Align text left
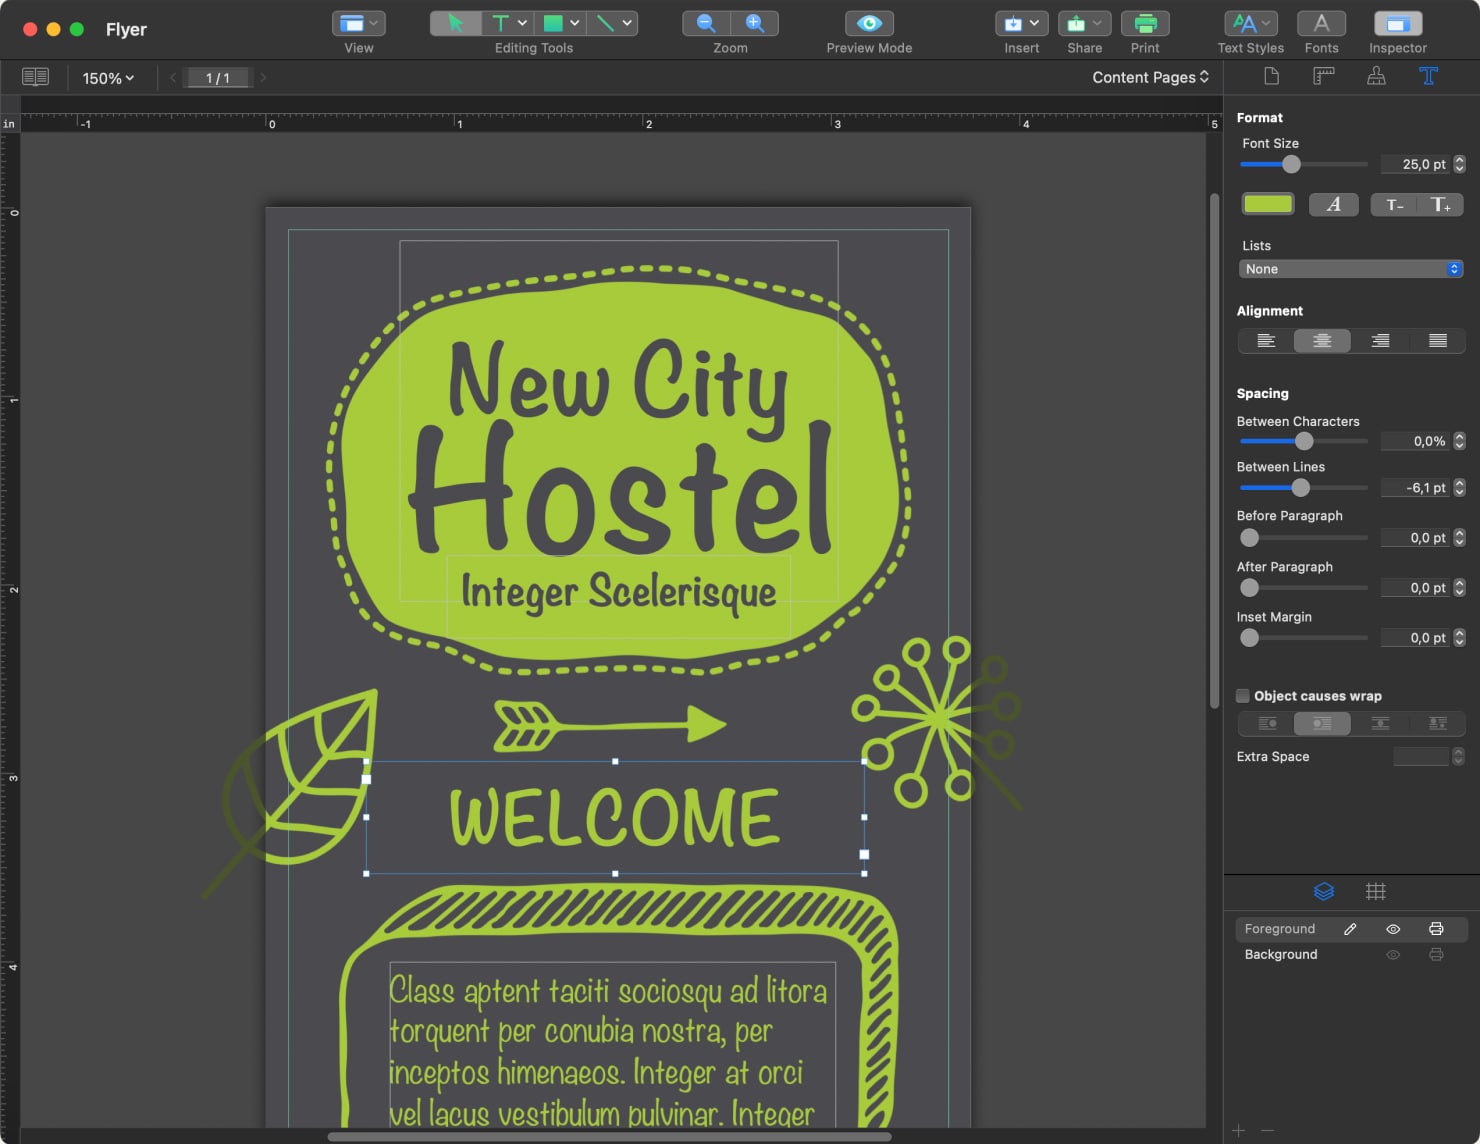 tap(1266, 341)
